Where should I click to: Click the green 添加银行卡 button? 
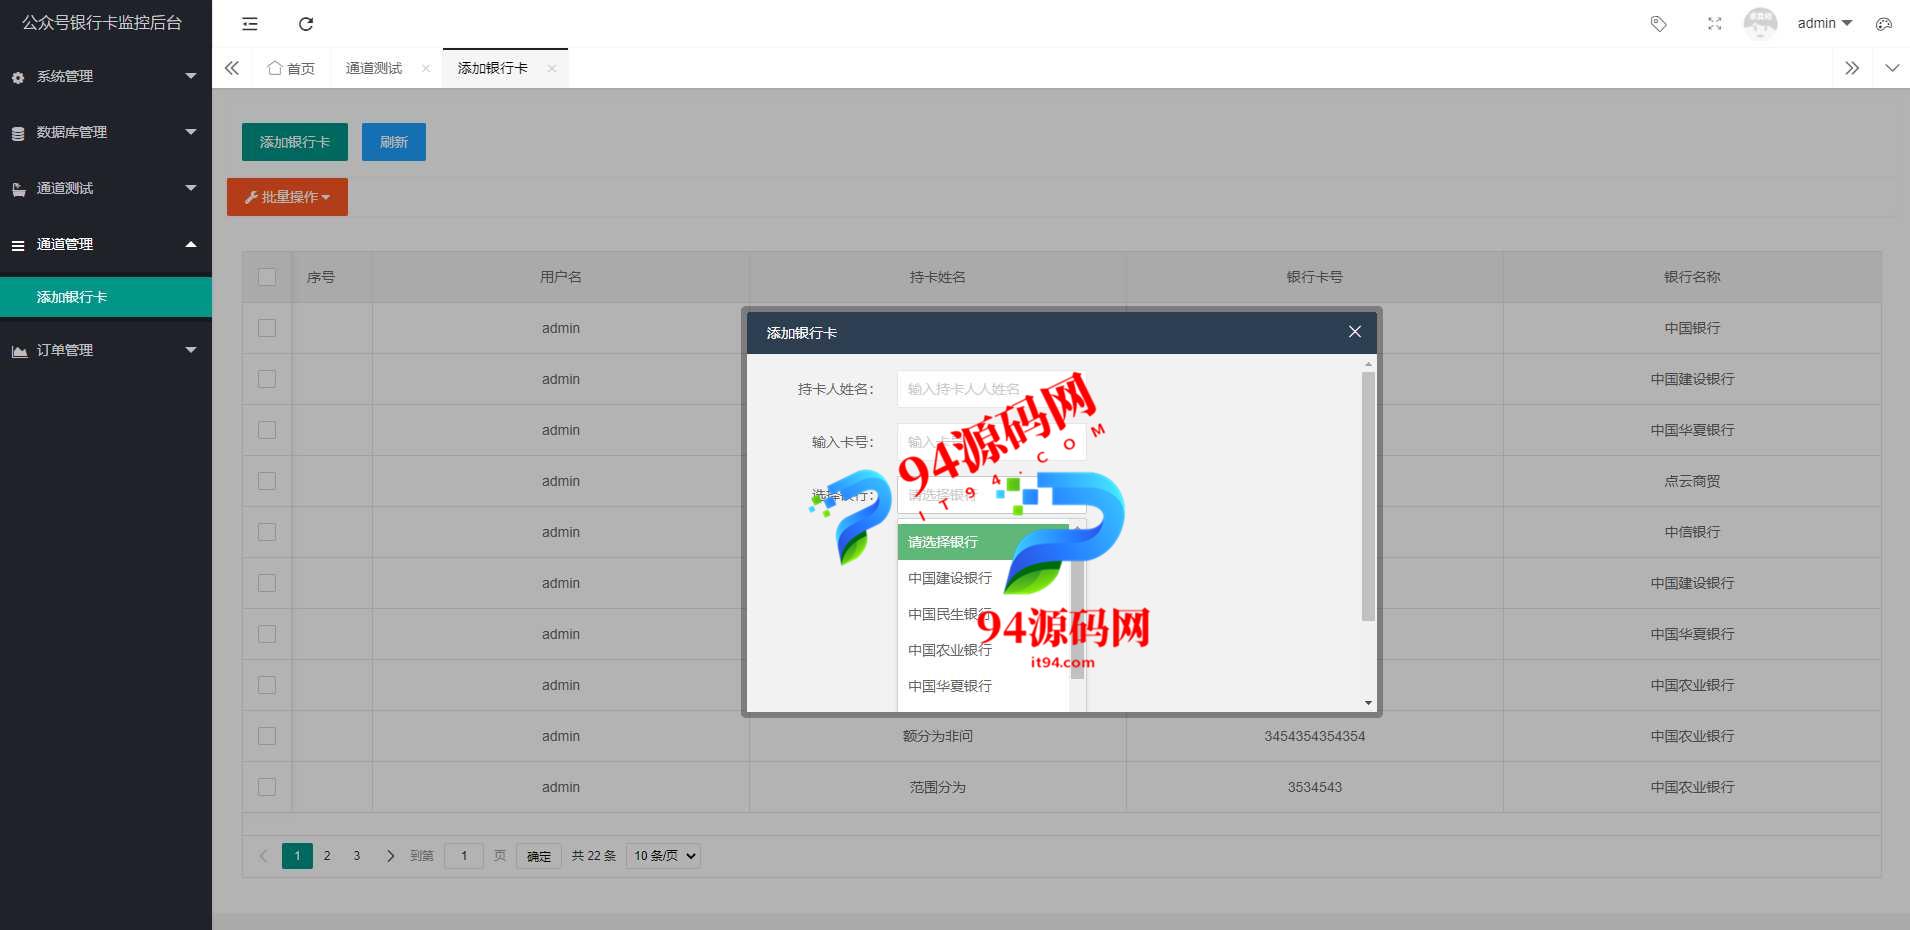295,142
